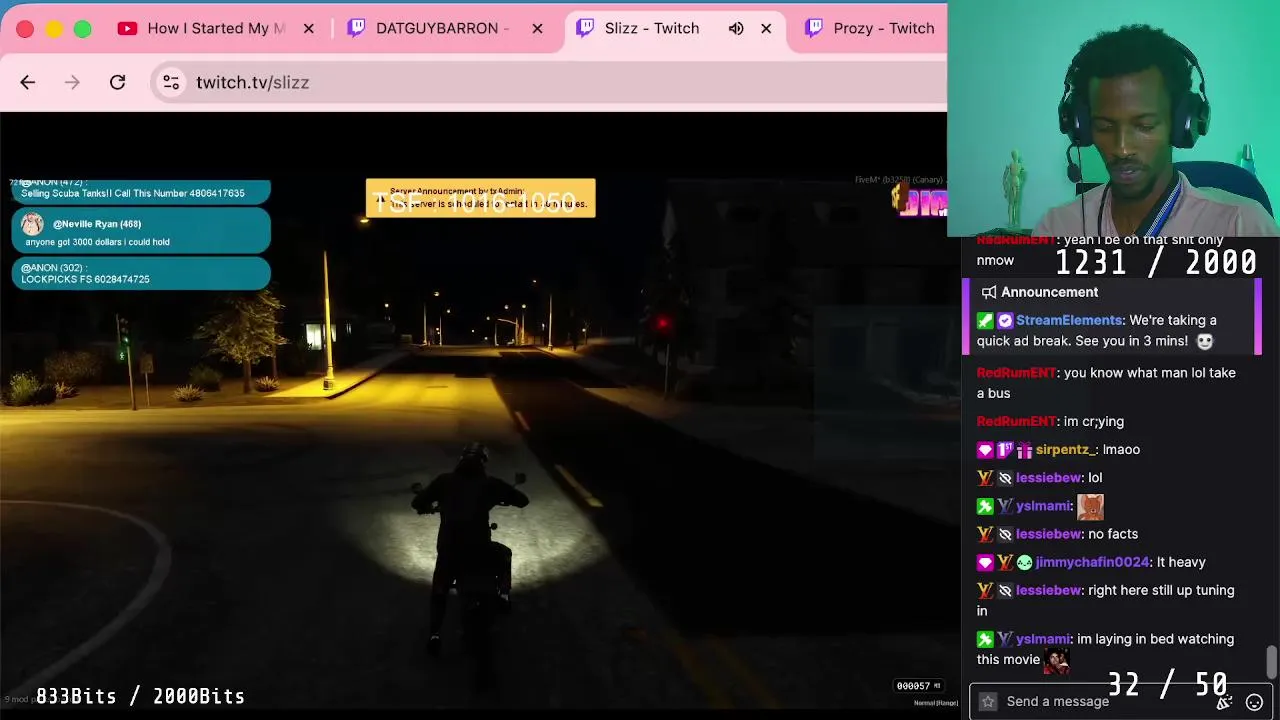Screen dimensions: 1280x720
Task: Click the '1231 / 2000' counter overlay
Action: pyautogui.click(x=1156, y=262)
